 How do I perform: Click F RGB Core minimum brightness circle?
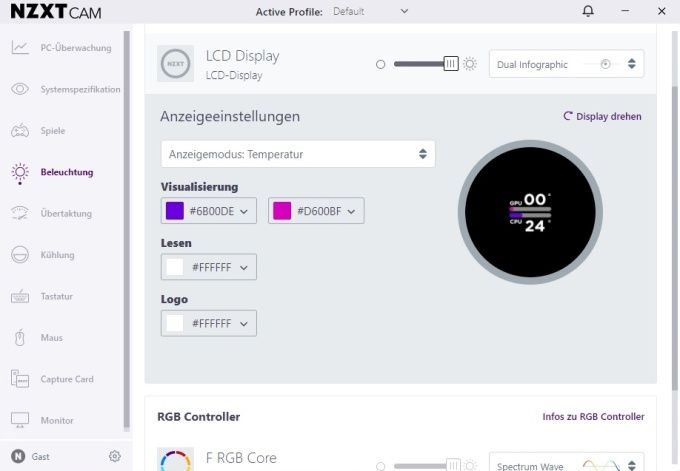point(380,466)
